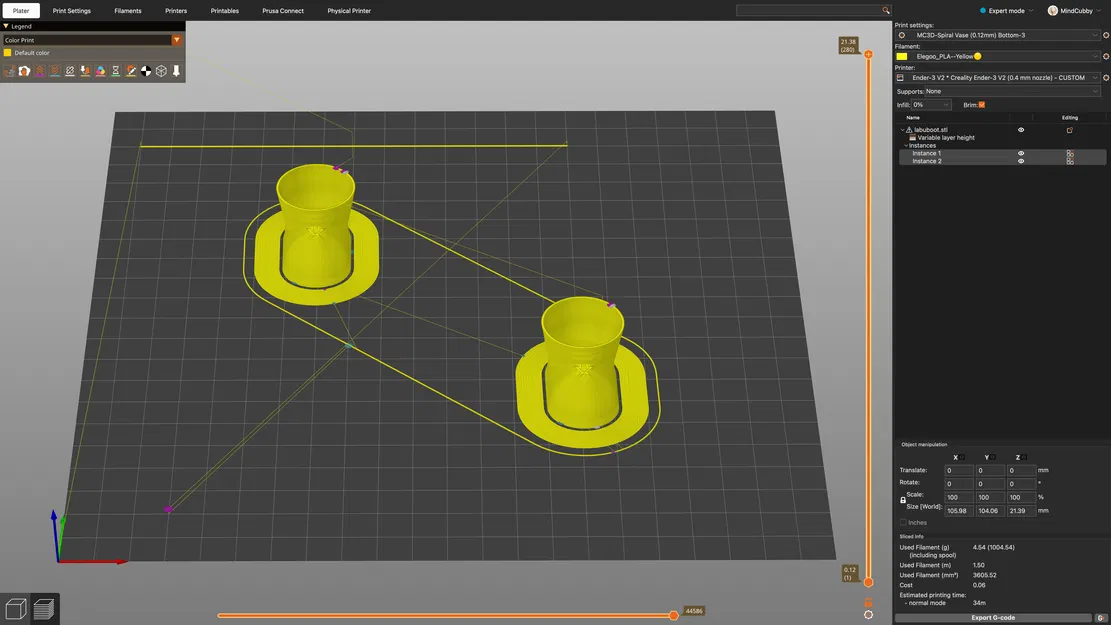Switch to 3D editor view cube icon
Screen dimensions: 1111x625
pyautogui.click(x=16, y=609)
